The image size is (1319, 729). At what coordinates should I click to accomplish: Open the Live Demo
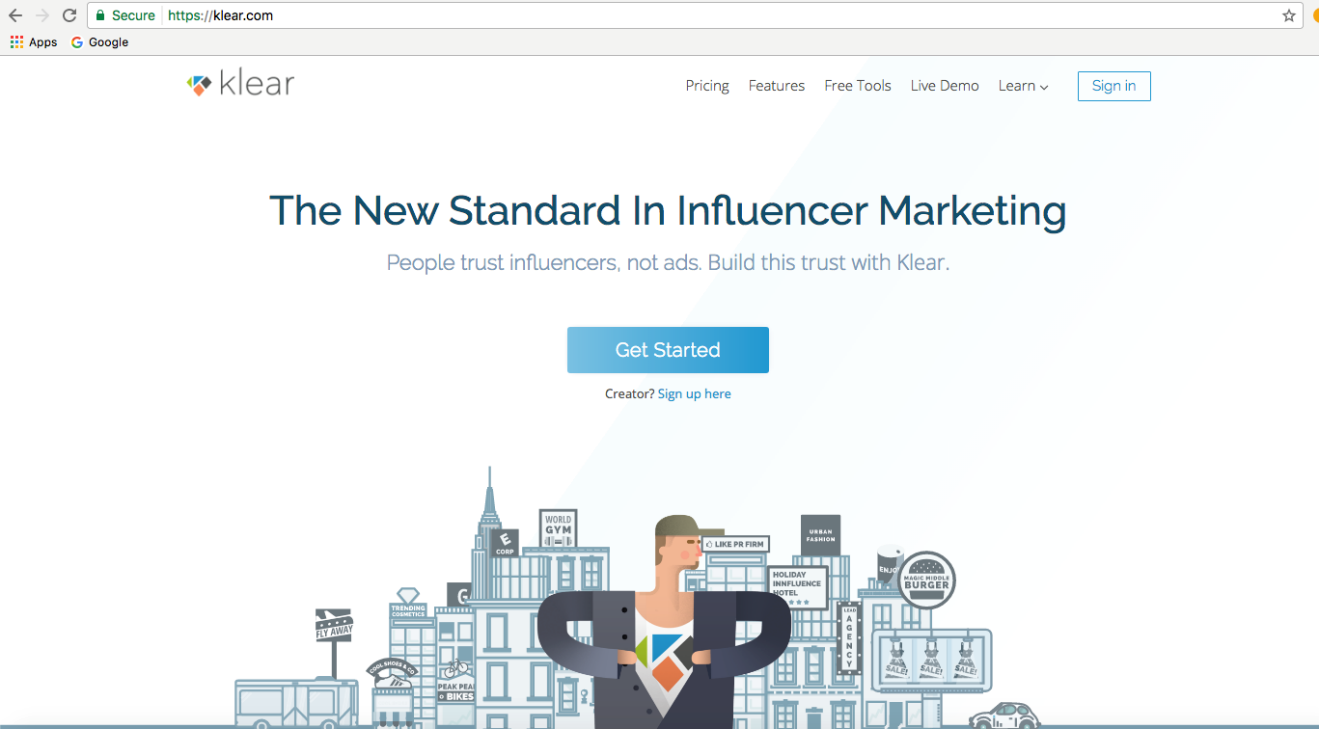944,86
